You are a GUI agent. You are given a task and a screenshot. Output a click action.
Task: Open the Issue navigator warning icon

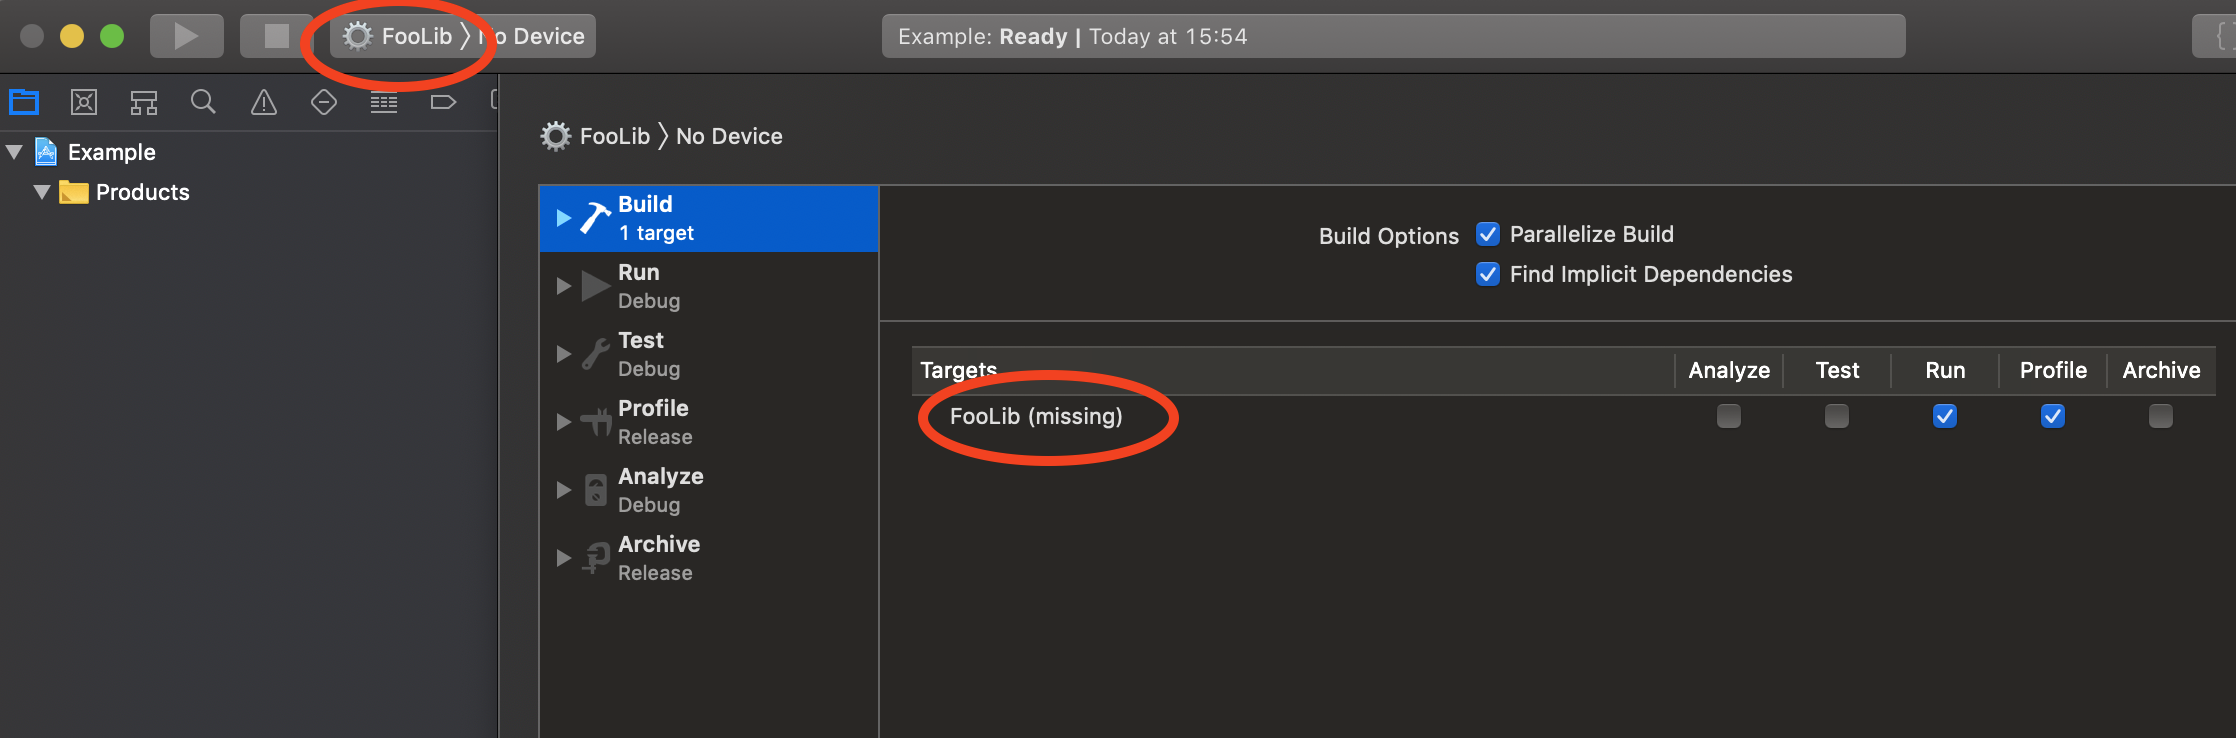coord(264,102)
